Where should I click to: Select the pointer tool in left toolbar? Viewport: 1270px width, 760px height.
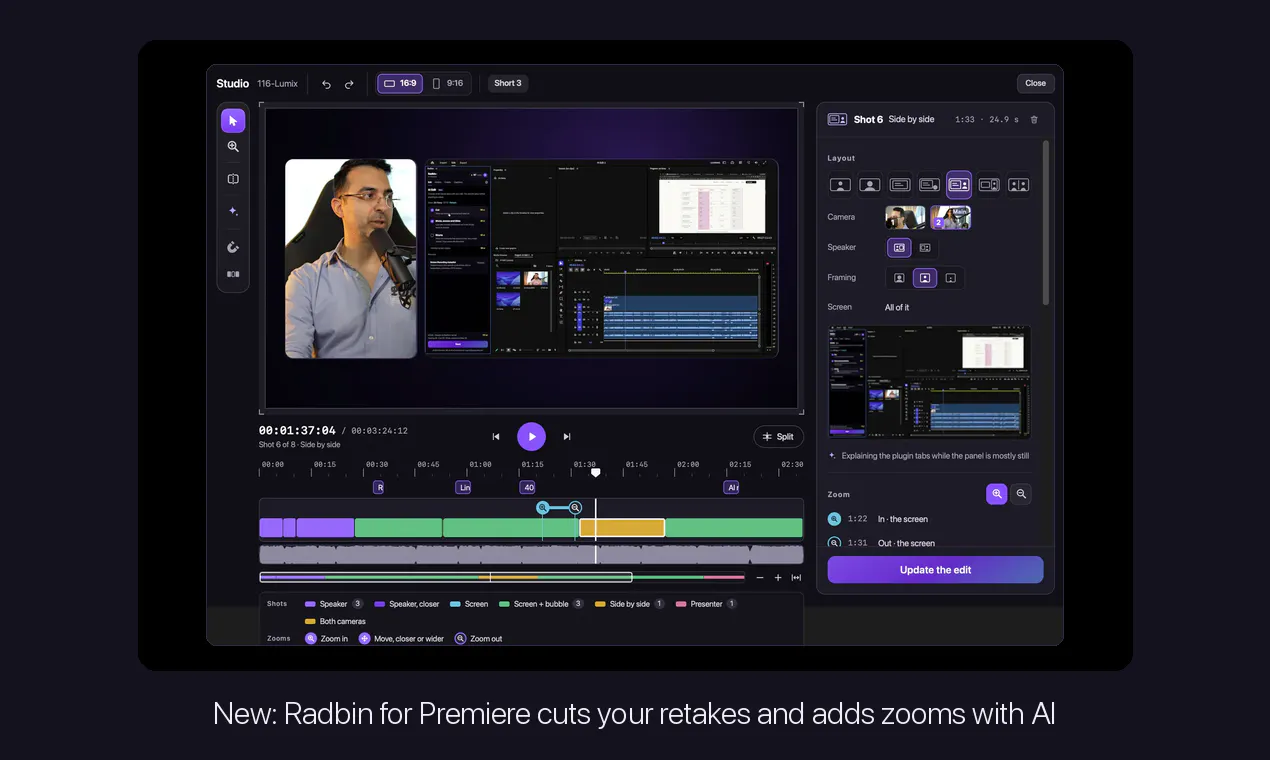(233, 121)
